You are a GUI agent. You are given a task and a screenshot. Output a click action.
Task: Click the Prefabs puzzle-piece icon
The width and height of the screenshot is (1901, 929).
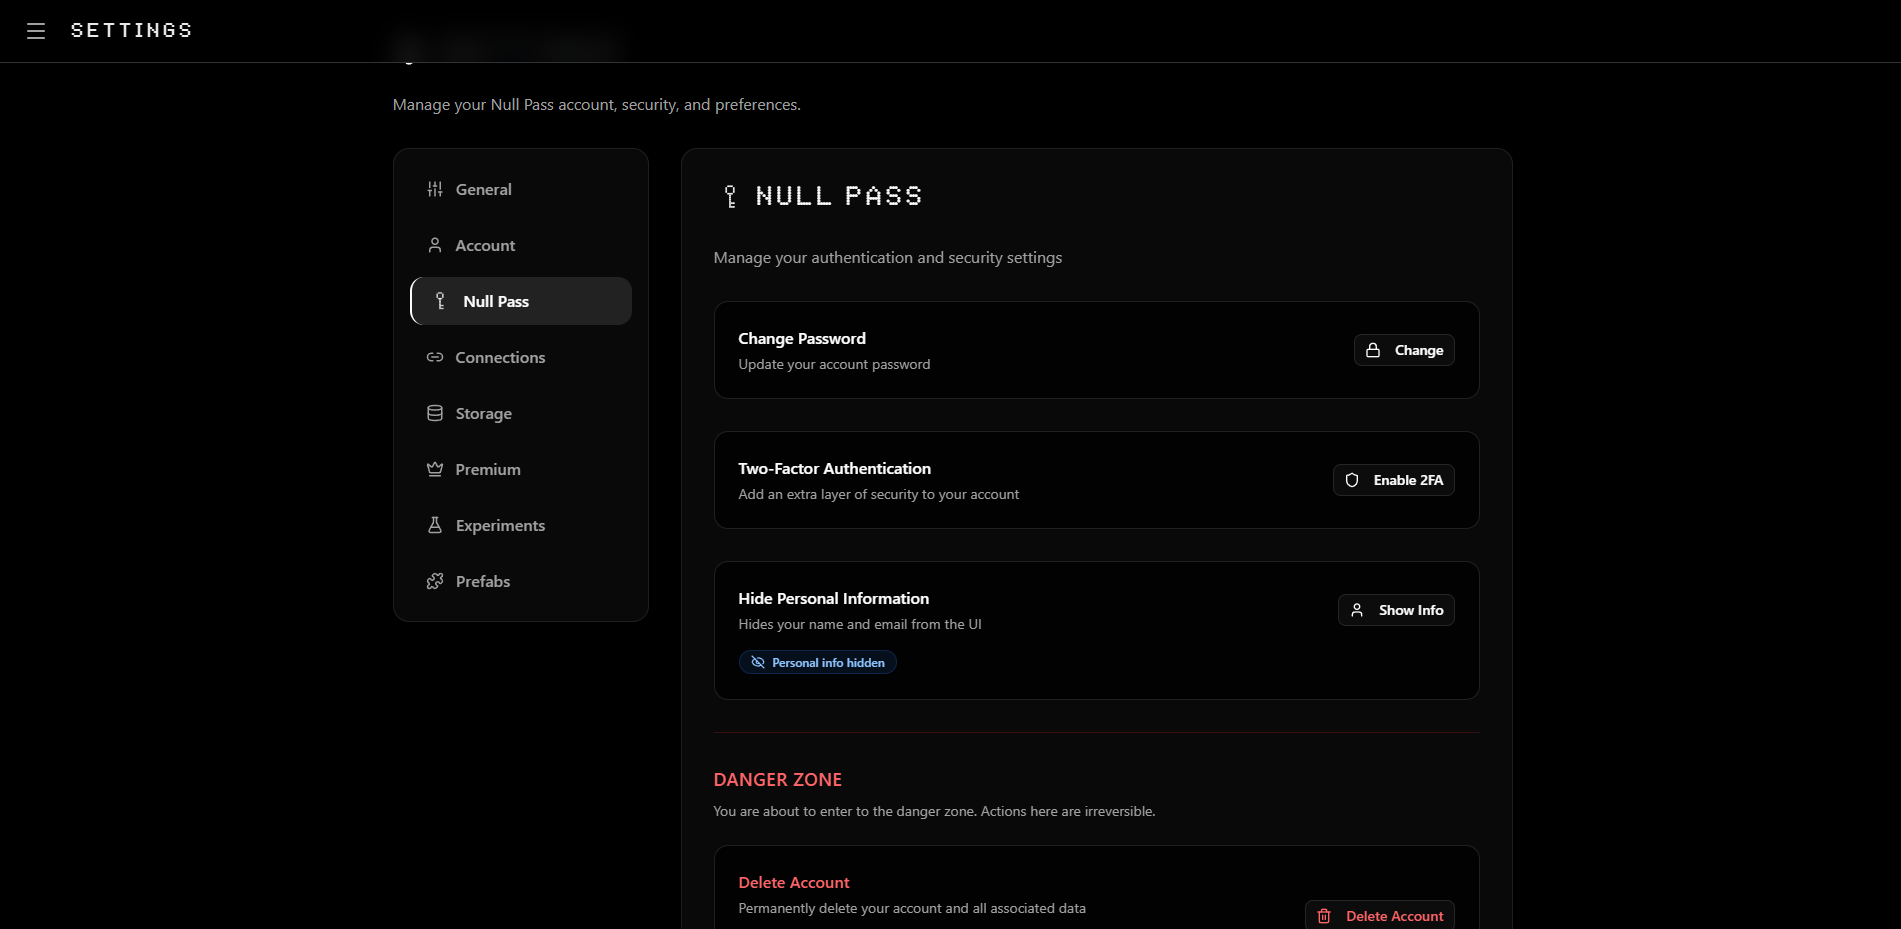point(435,581)
